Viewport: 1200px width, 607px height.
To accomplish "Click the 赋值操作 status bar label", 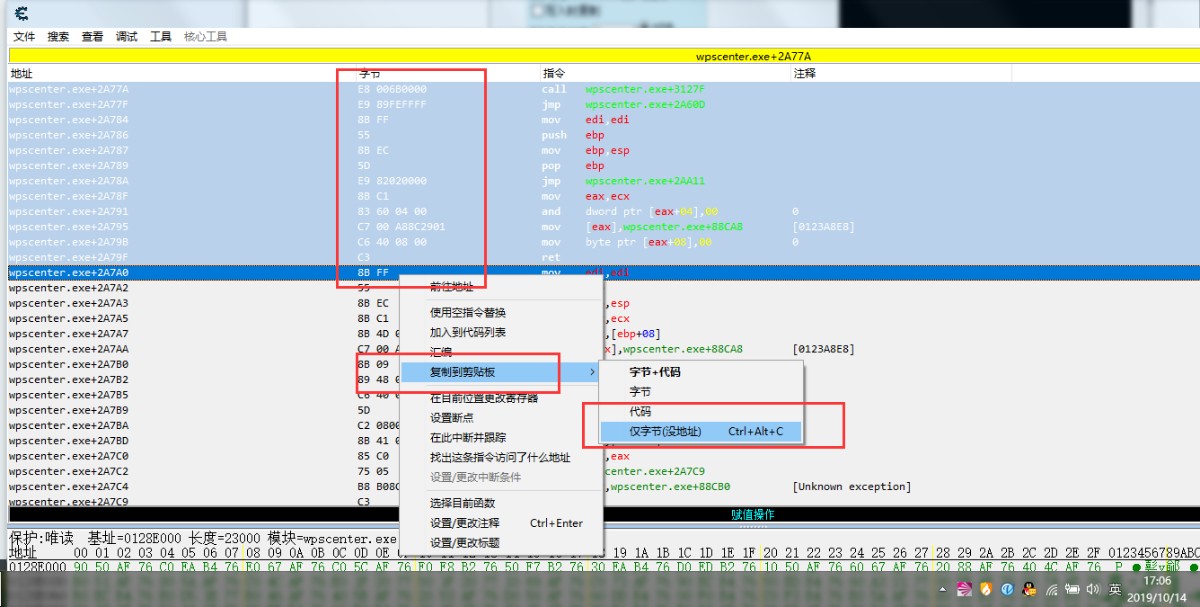I will click(x=752, y=514).
